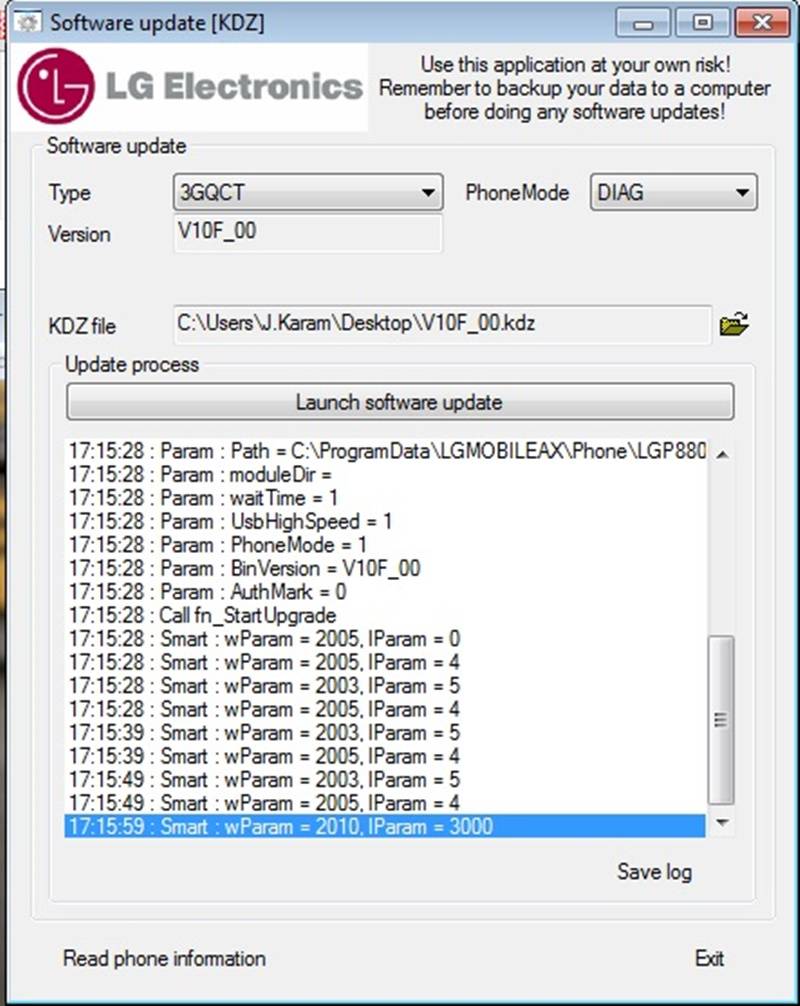Click the log scrollbar down arrow
Screen dimensions: 800x1006
(722, 823)
